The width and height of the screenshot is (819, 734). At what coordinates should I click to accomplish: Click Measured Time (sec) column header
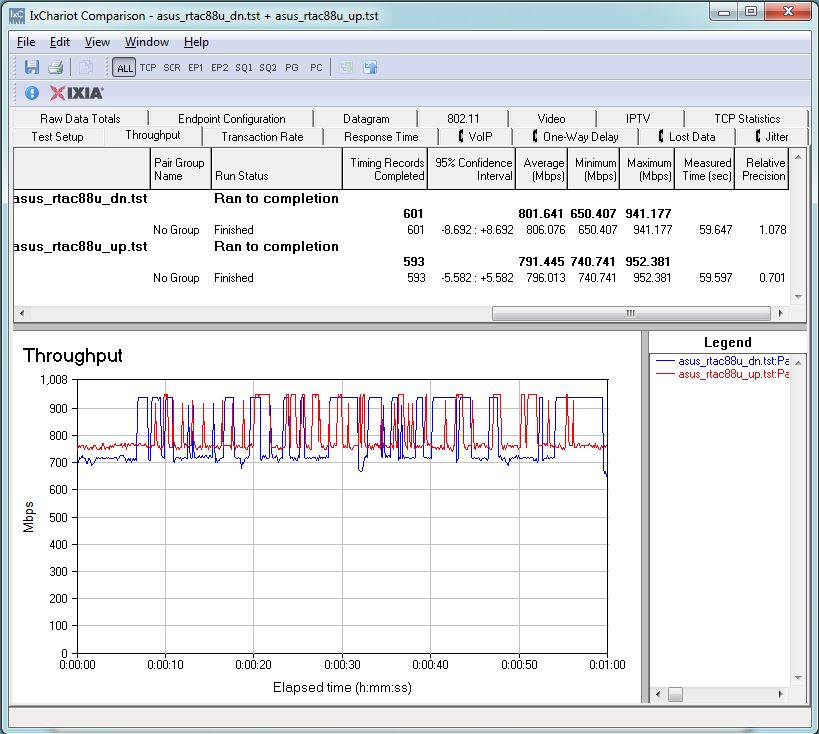(x=705, y=169)
